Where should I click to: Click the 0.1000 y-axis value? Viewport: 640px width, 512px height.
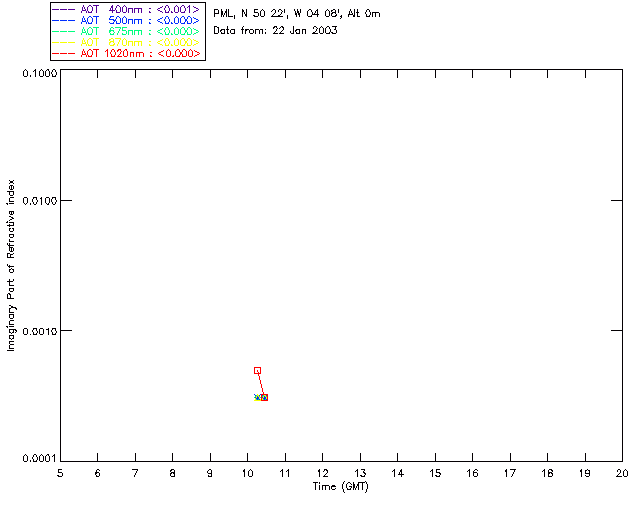click(x=40, y=73)
